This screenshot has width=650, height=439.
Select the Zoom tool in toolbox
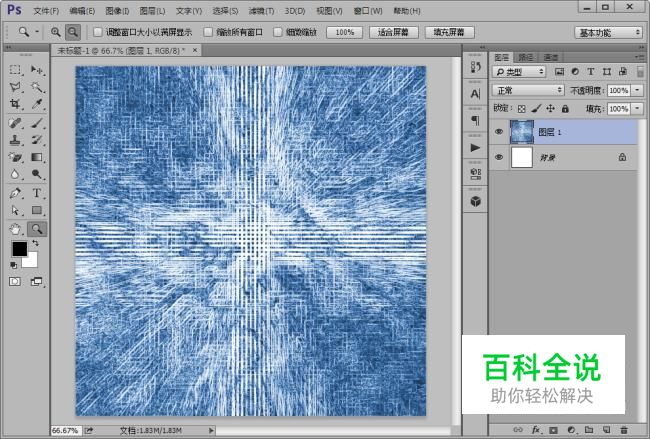[x=37, y=229]
